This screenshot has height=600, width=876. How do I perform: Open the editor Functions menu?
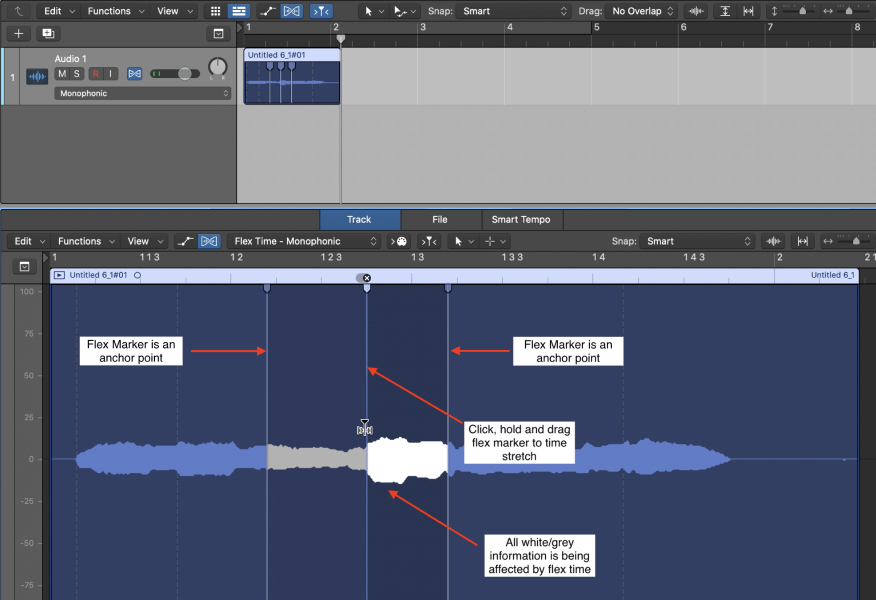85,241
